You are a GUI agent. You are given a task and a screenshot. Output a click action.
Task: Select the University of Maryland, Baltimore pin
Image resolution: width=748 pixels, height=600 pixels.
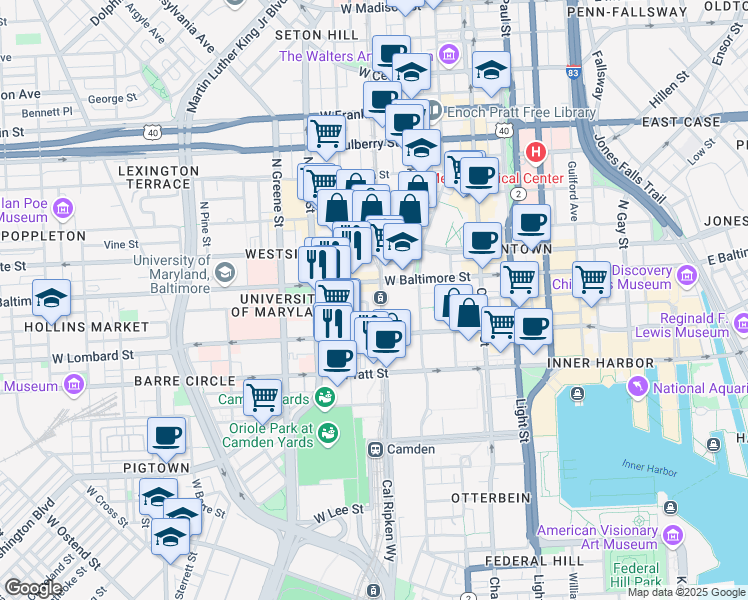point(225,273)
